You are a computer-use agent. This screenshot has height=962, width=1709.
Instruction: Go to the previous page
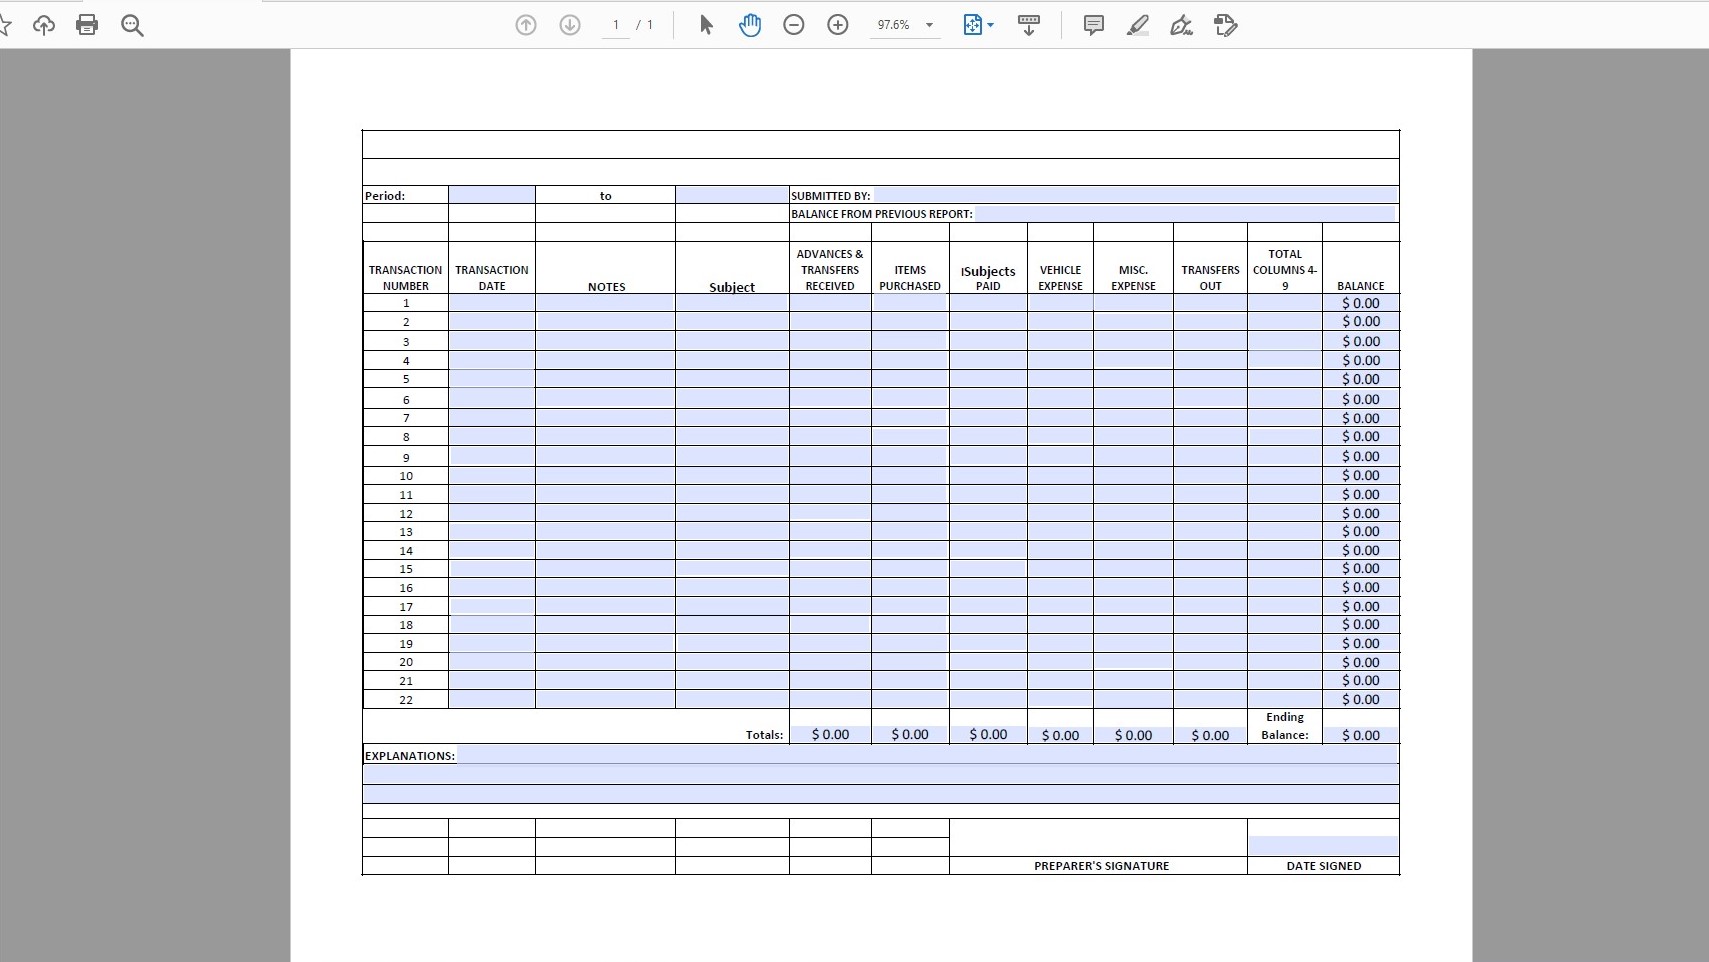click(527, 25)
